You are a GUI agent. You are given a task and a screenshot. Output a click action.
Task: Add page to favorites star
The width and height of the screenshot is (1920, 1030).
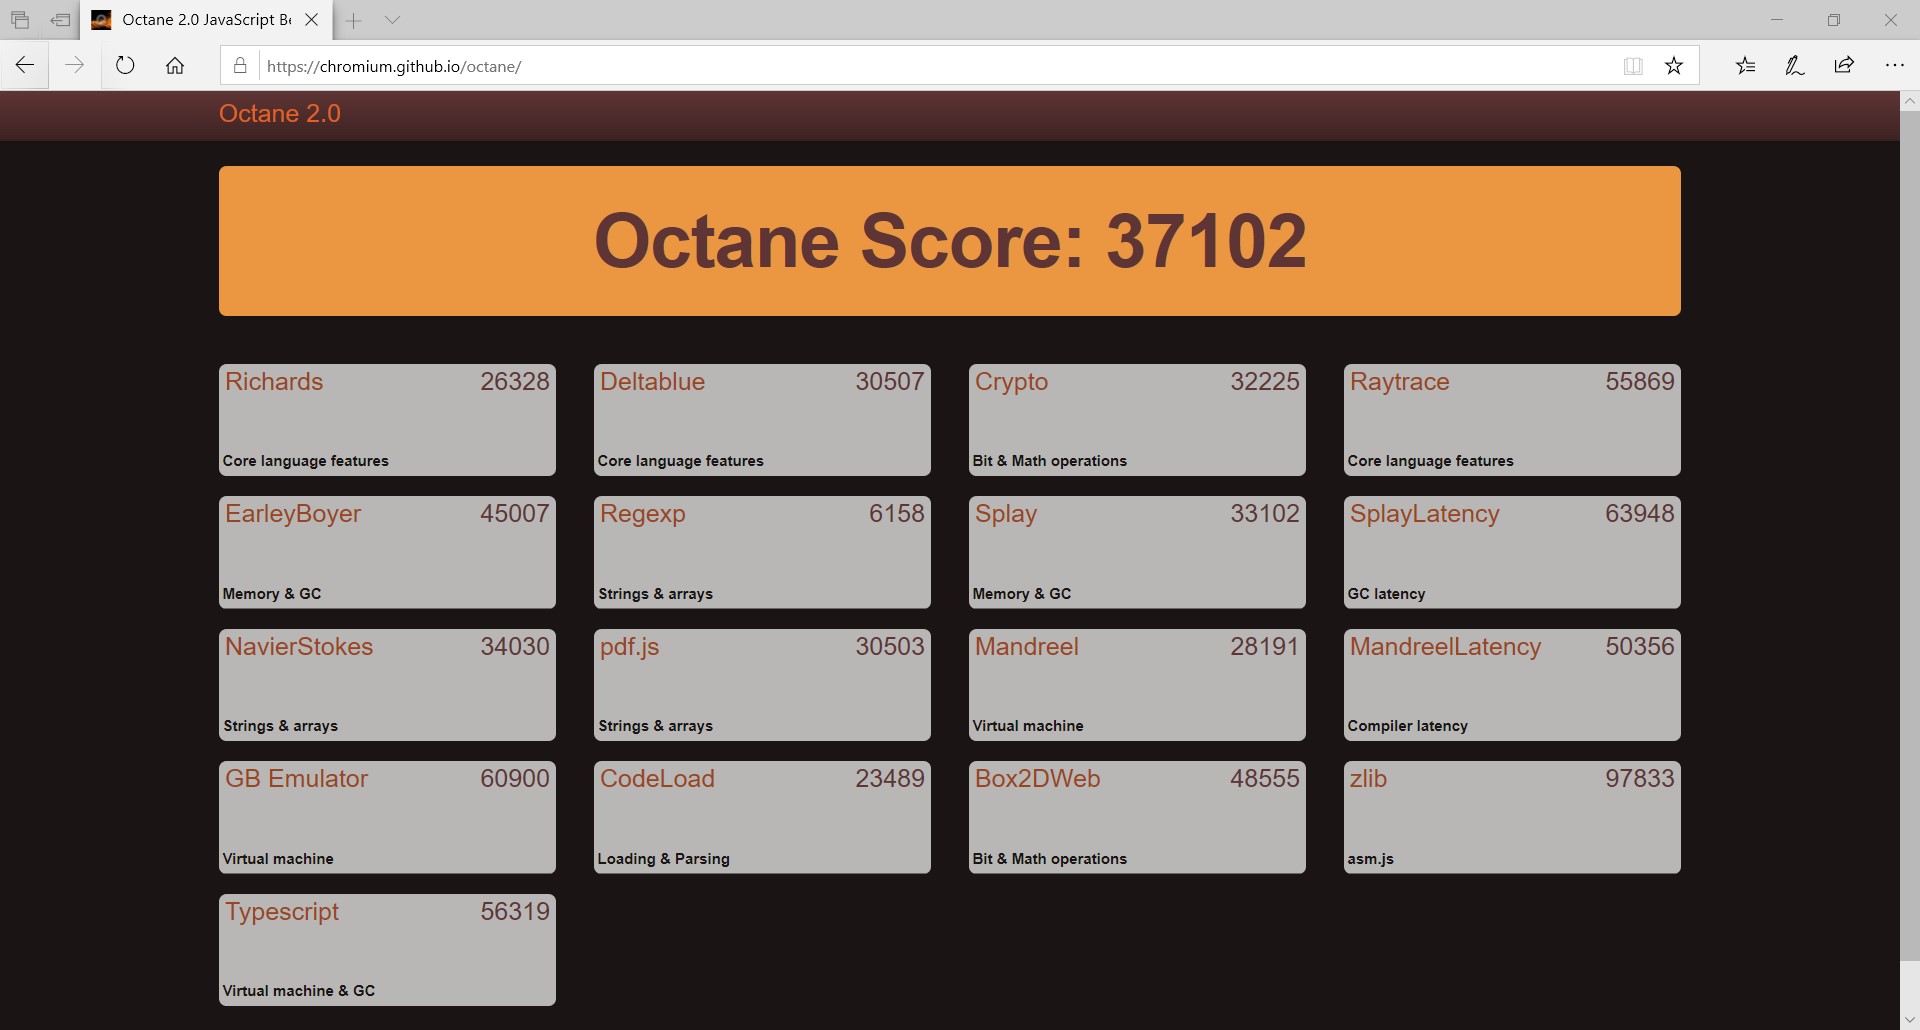pyautogui.click(x=1674, y=66)
